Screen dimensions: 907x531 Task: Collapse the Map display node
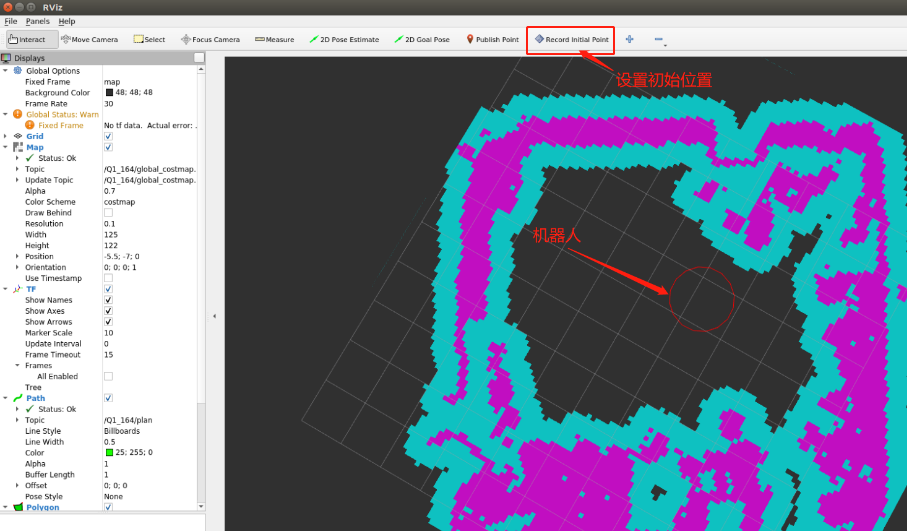6,147
